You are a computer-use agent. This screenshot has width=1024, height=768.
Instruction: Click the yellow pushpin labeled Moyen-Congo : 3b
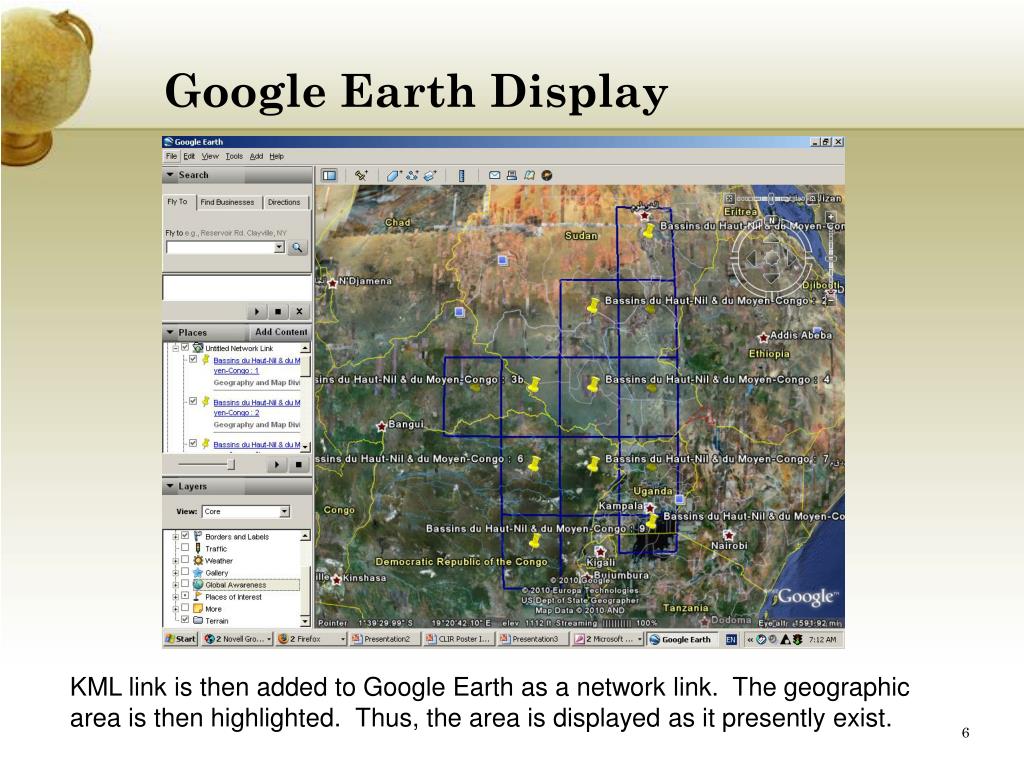point(535,384)
